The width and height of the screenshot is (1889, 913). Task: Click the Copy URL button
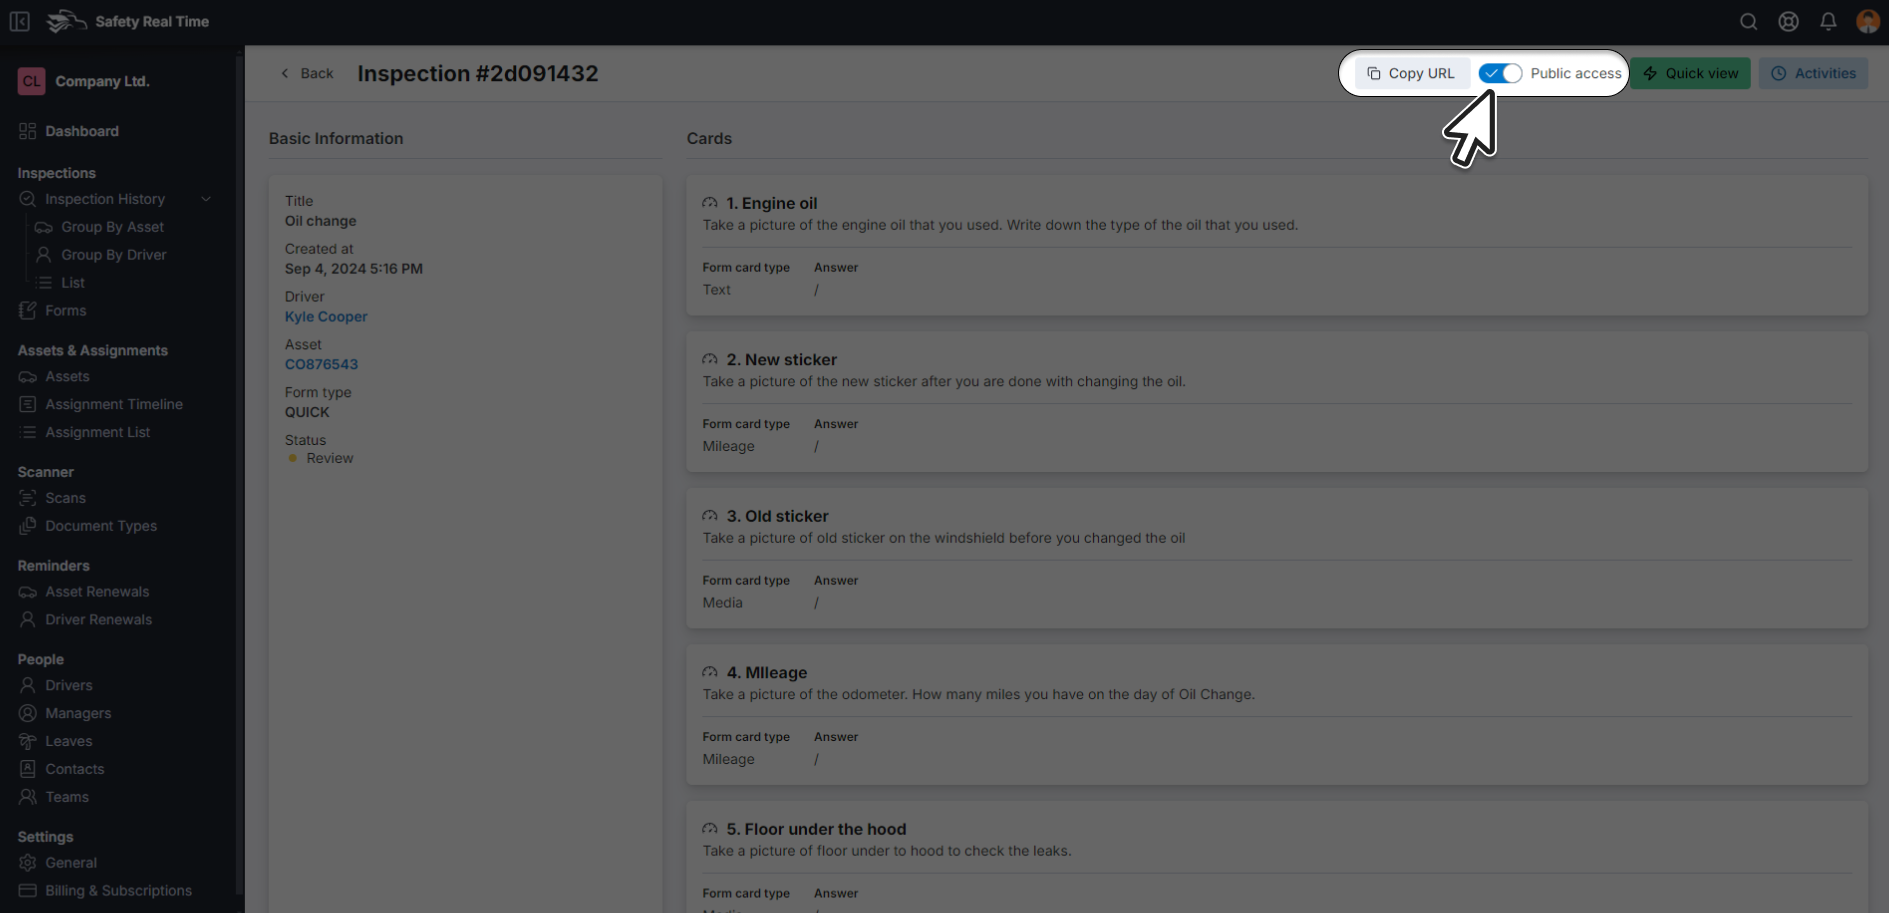point(1411,73)
